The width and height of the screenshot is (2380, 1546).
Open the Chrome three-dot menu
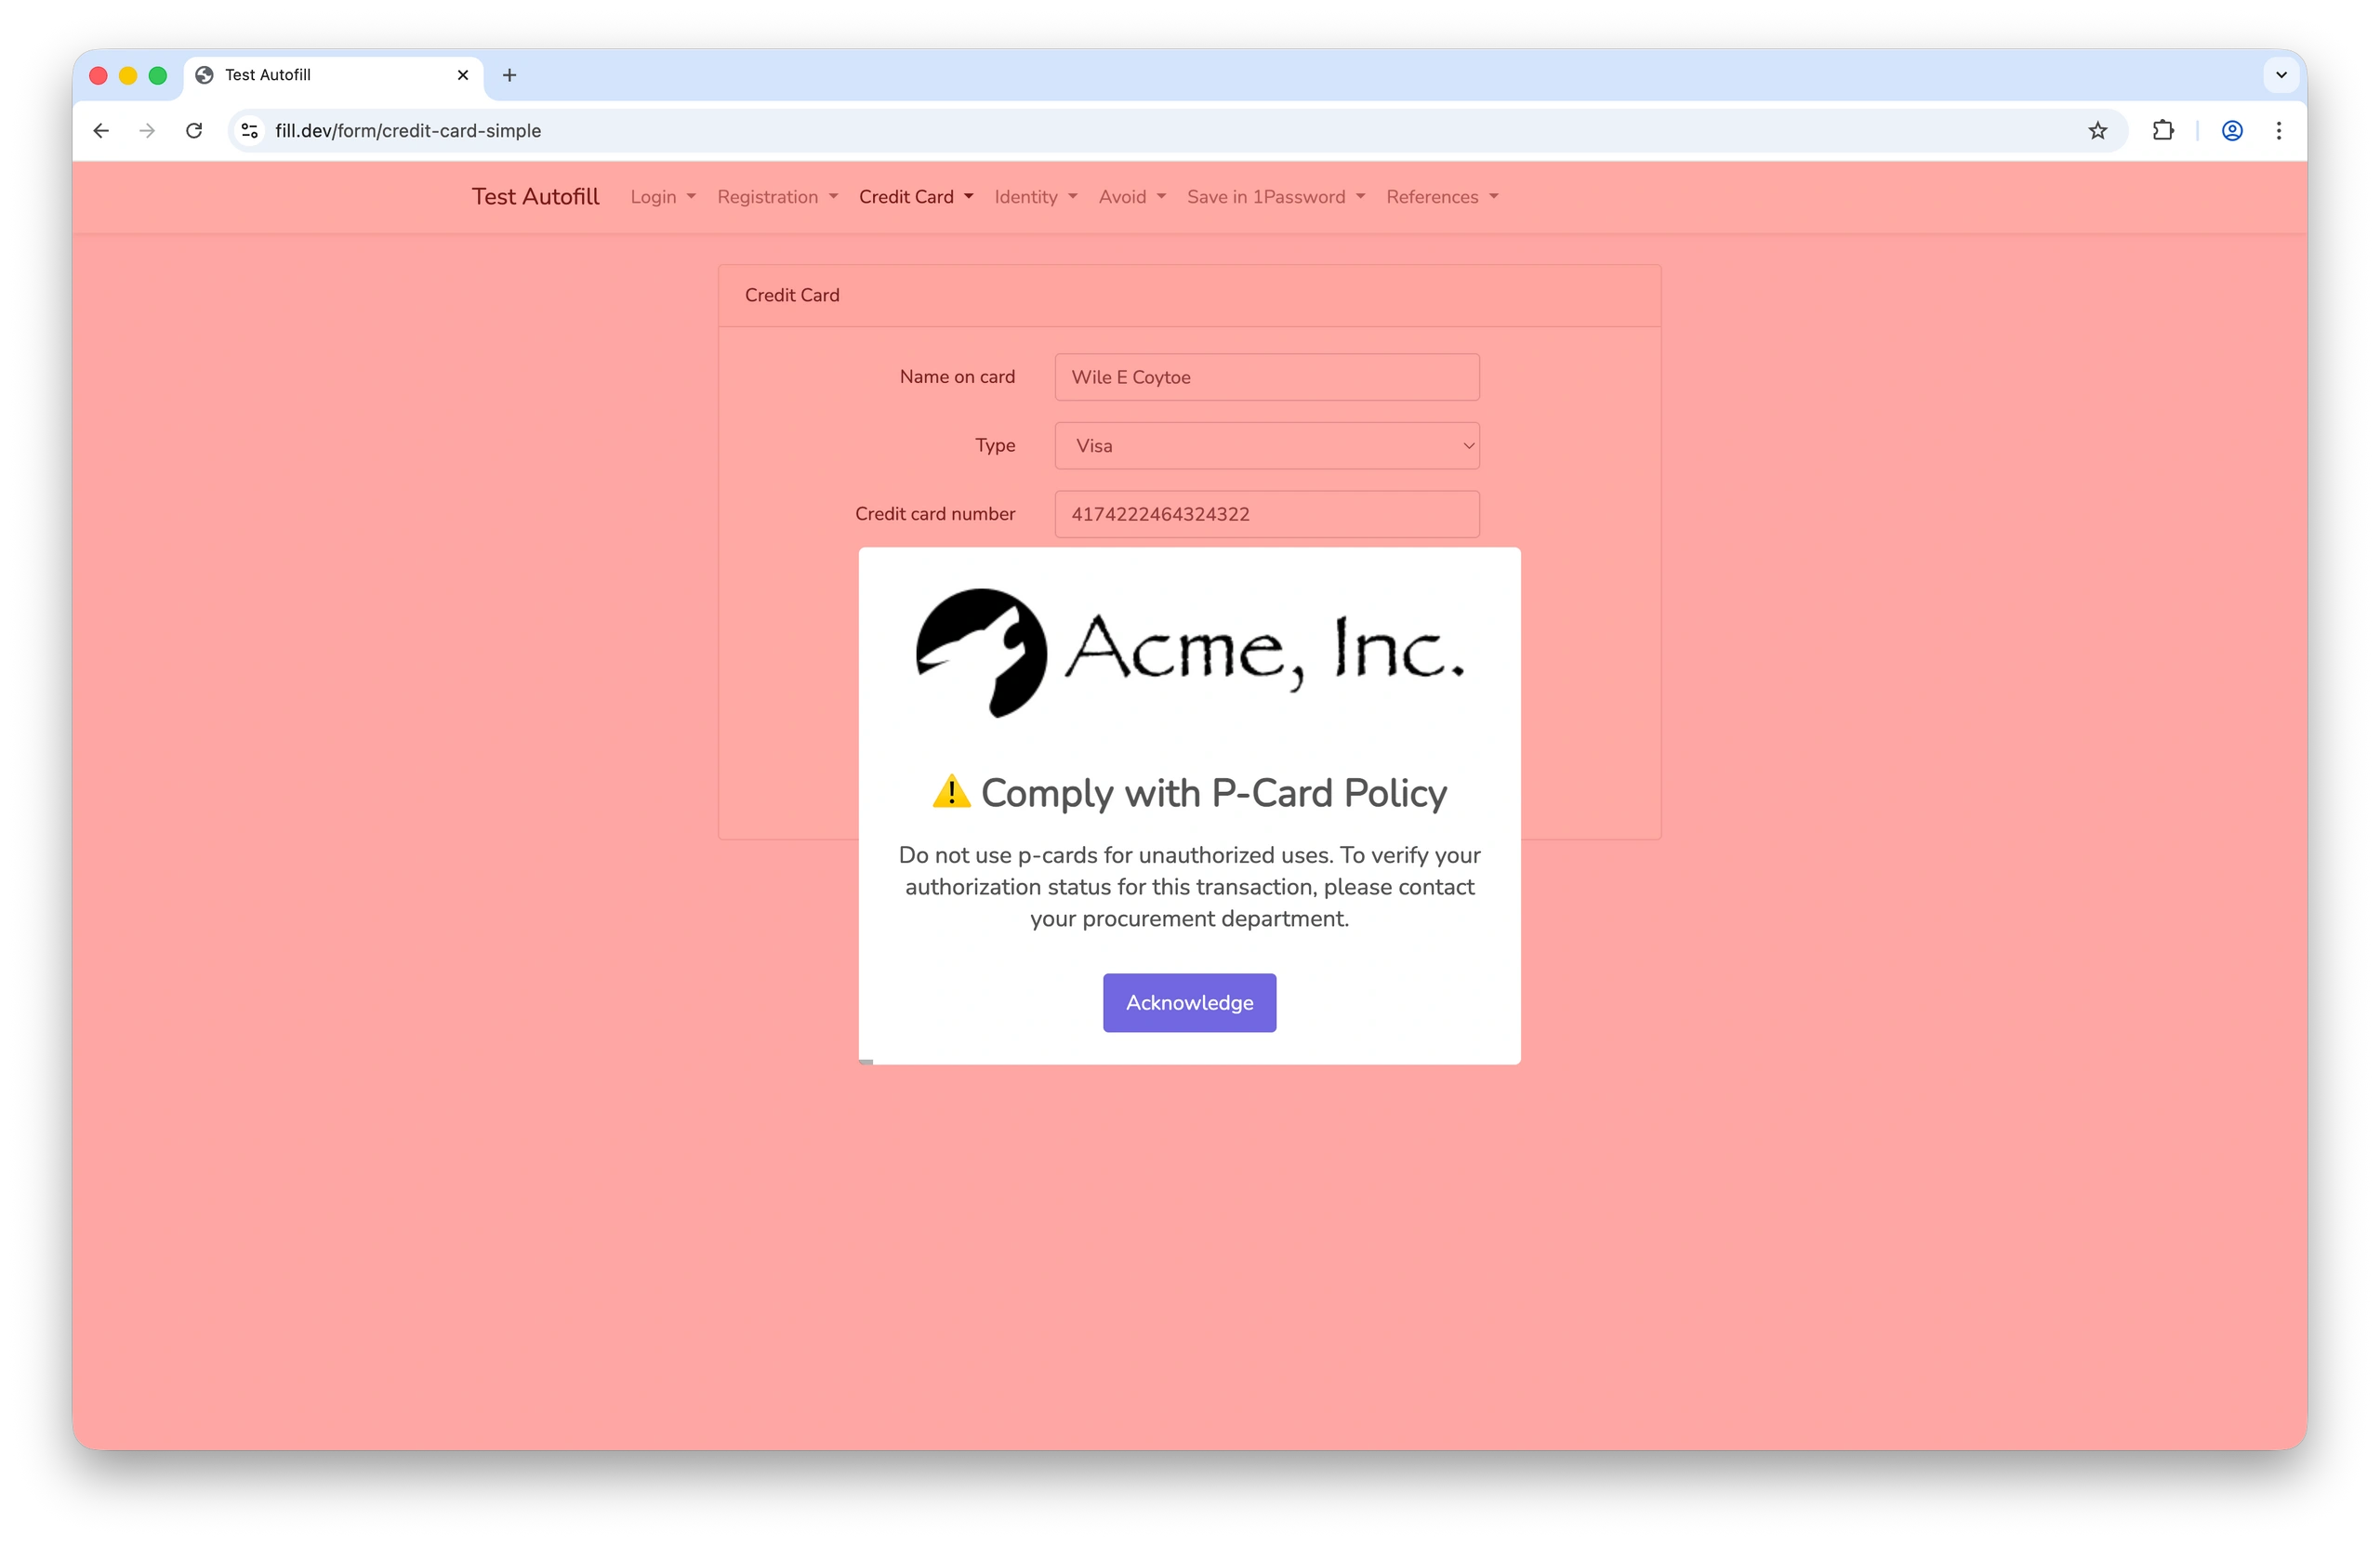tap(2278, 131)
